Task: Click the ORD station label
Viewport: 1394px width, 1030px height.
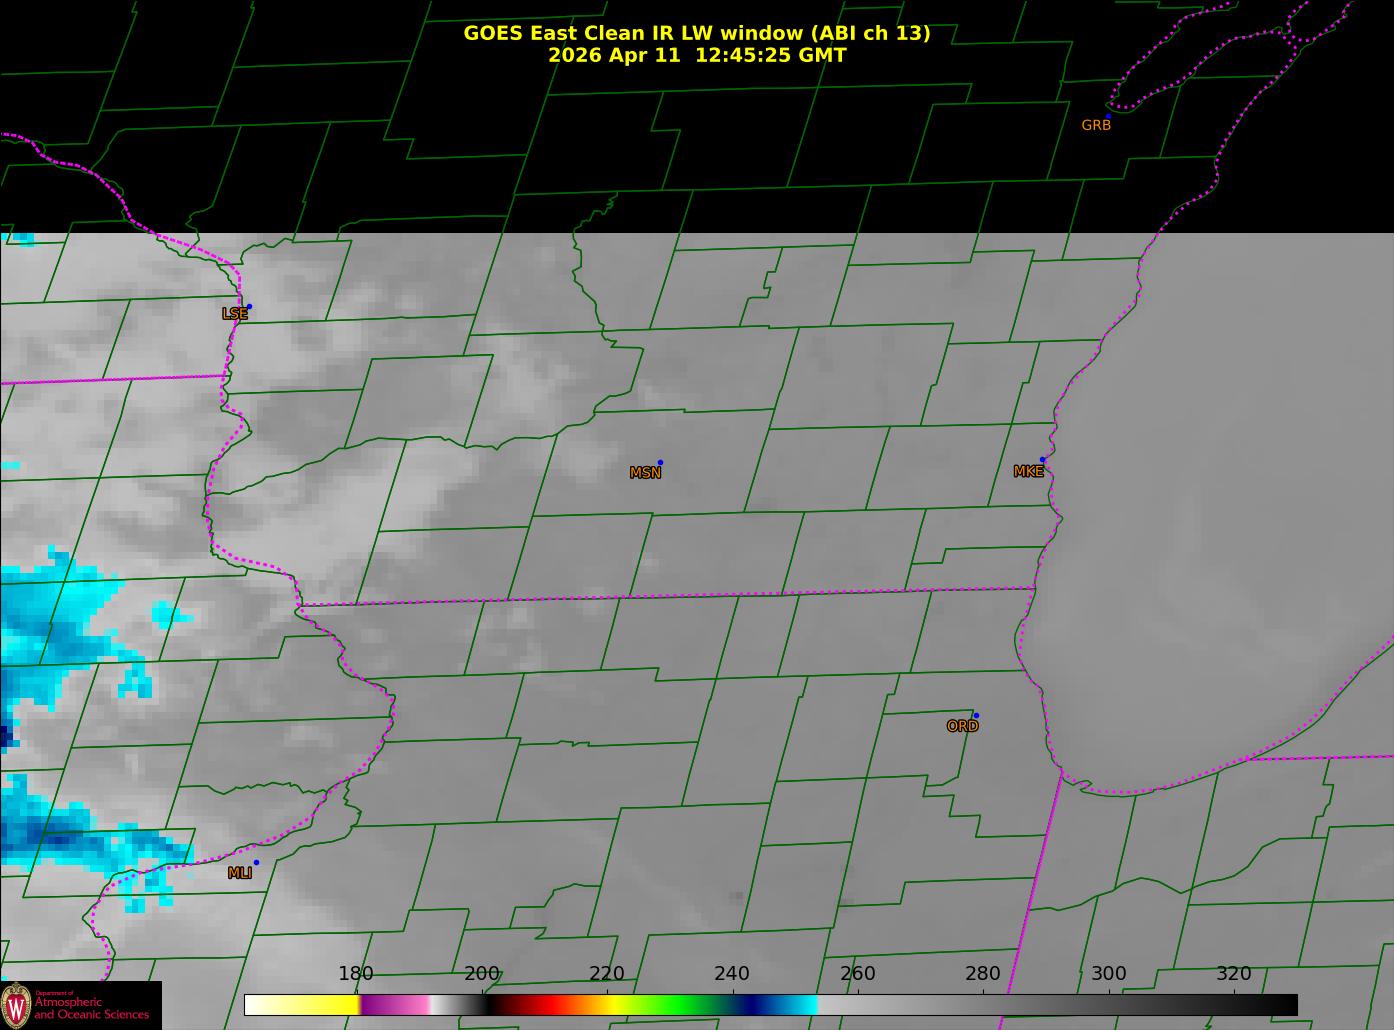Action: (x=962, y=727)
